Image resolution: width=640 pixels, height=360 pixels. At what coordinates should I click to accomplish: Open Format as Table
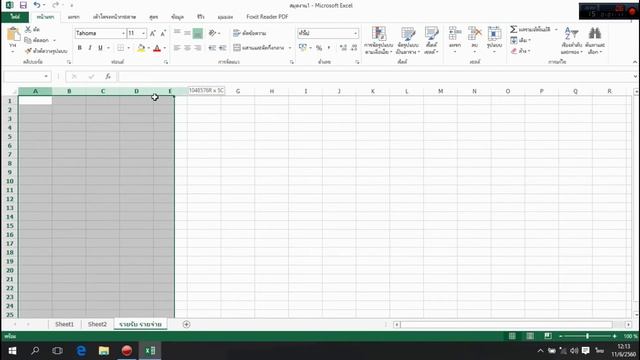408,40
